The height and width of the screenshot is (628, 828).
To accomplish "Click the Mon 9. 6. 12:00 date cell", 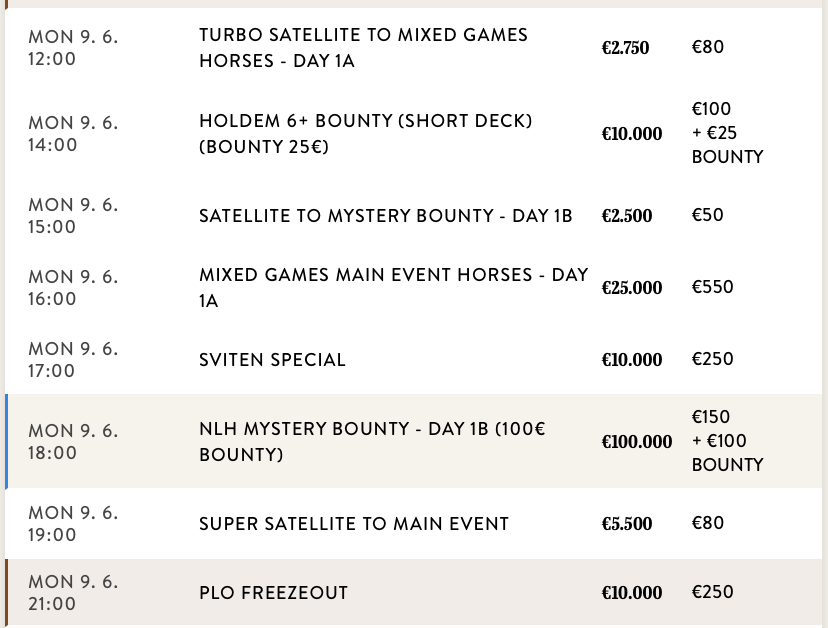I will tap(73, 48).
